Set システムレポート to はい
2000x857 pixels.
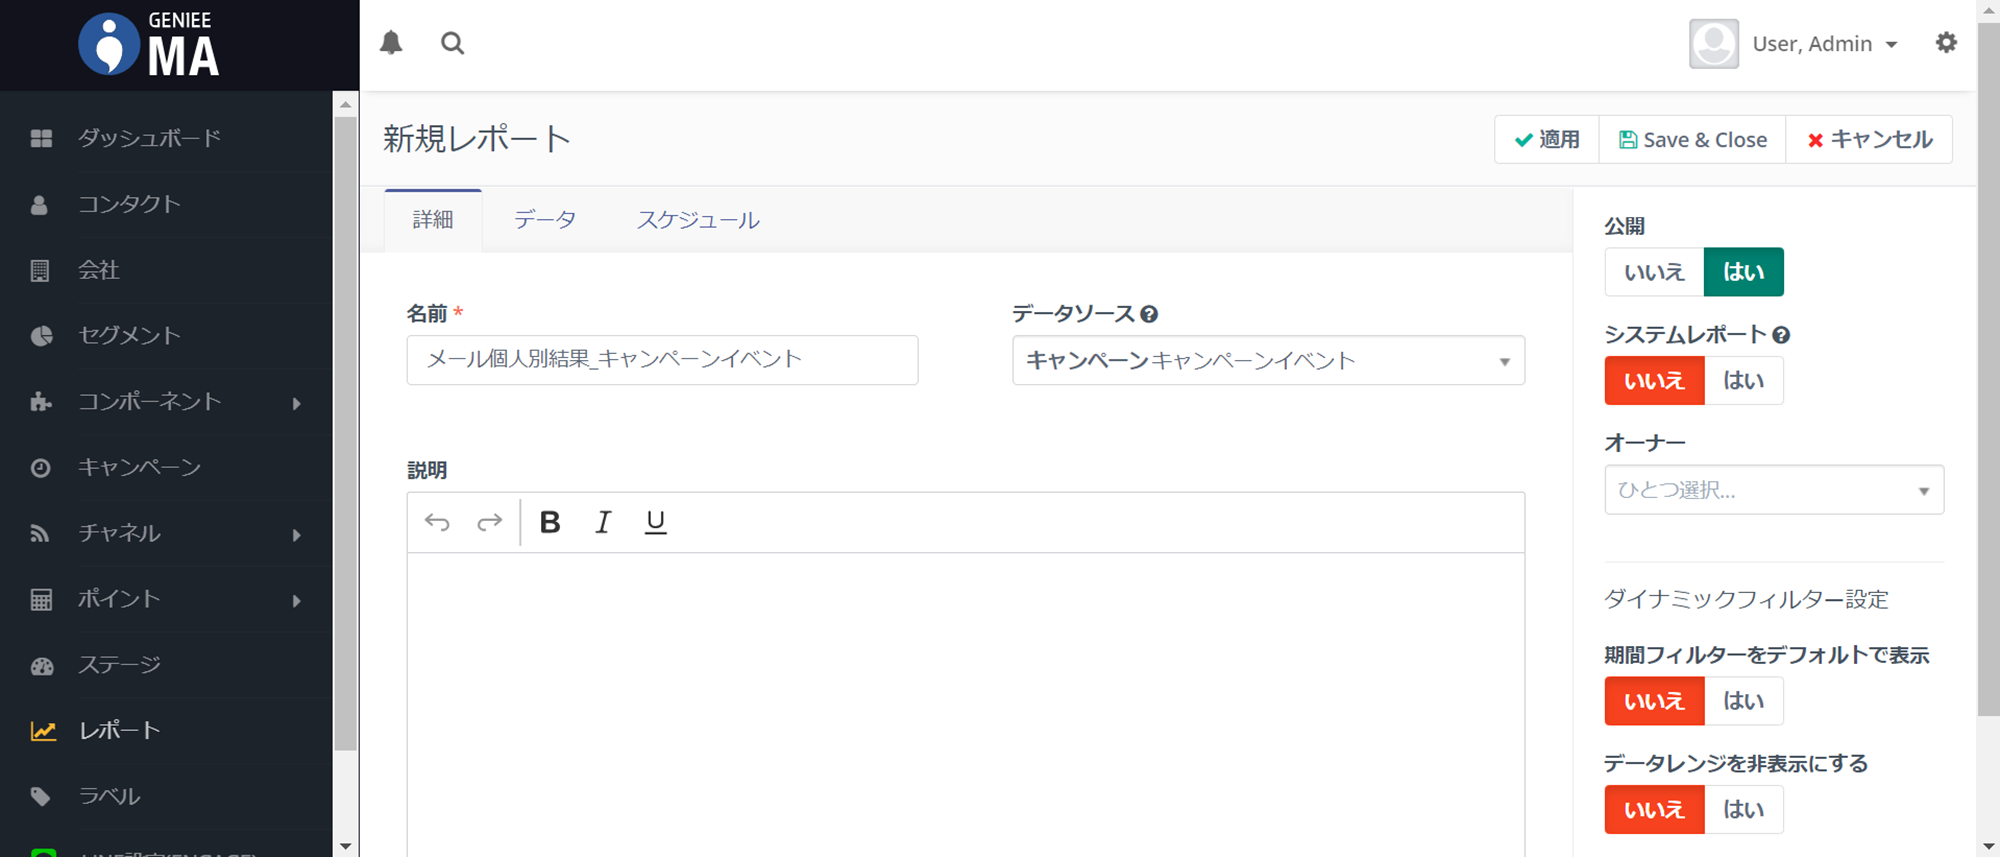(1743, 380)
